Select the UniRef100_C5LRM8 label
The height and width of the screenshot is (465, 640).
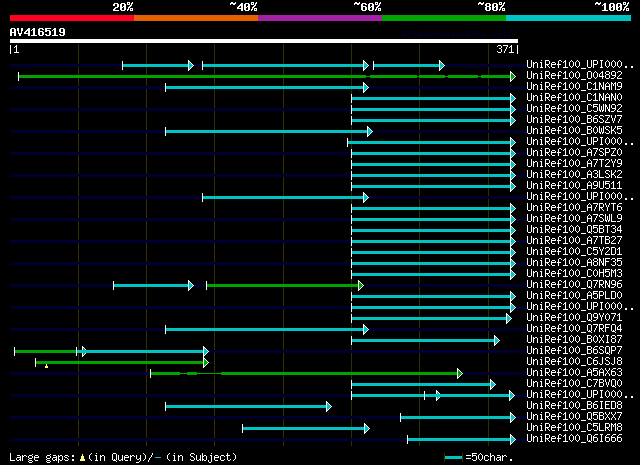coord(574,428)
